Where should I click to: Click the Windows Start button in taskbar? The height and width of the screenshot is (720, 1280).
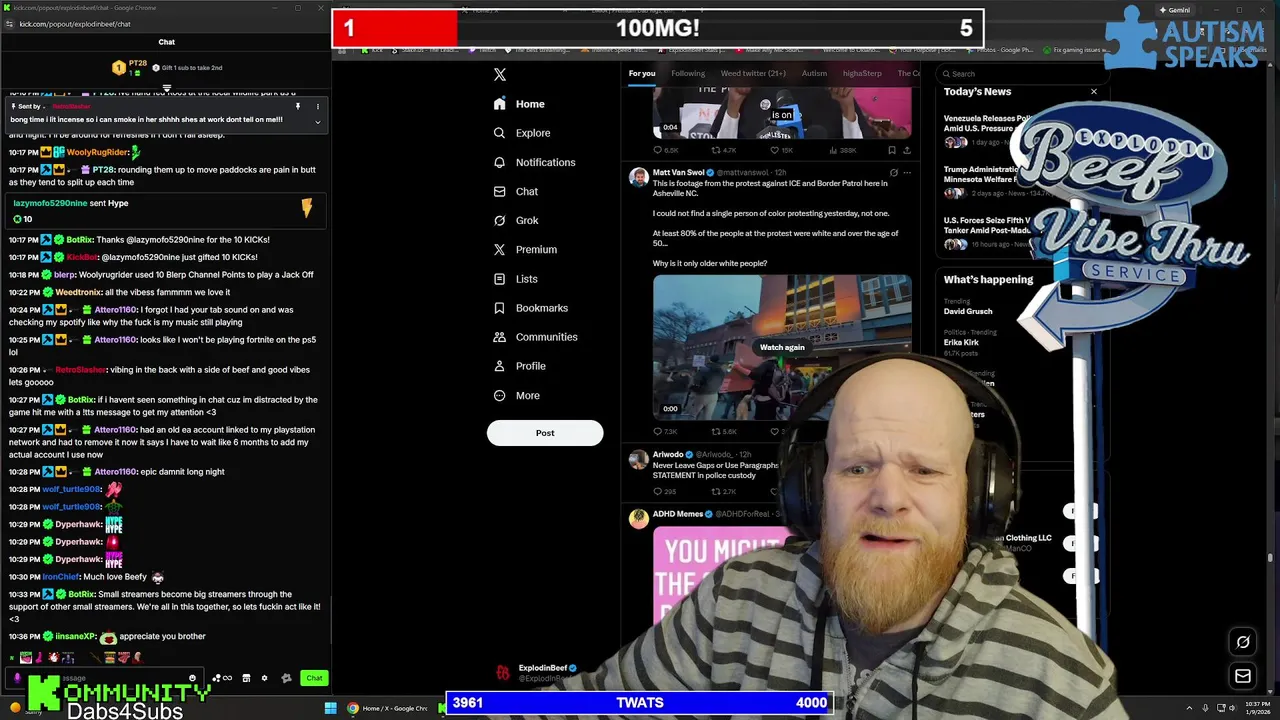pos(330,708)
